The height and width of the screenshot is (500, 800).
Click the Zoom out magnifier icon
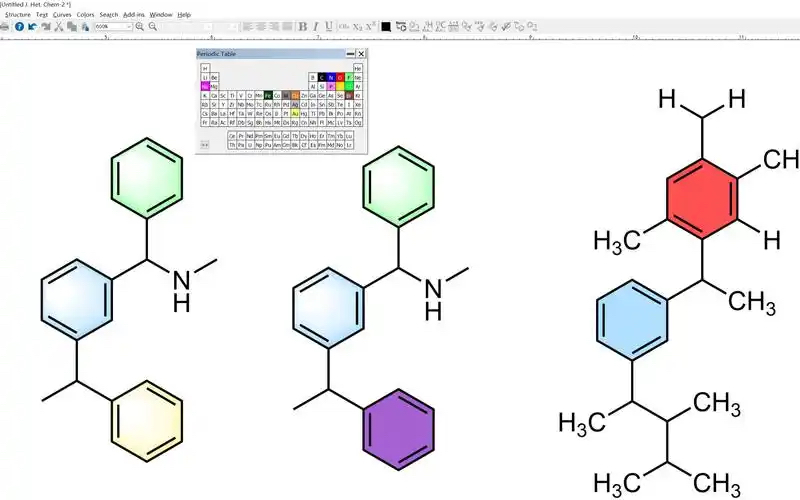152,26
